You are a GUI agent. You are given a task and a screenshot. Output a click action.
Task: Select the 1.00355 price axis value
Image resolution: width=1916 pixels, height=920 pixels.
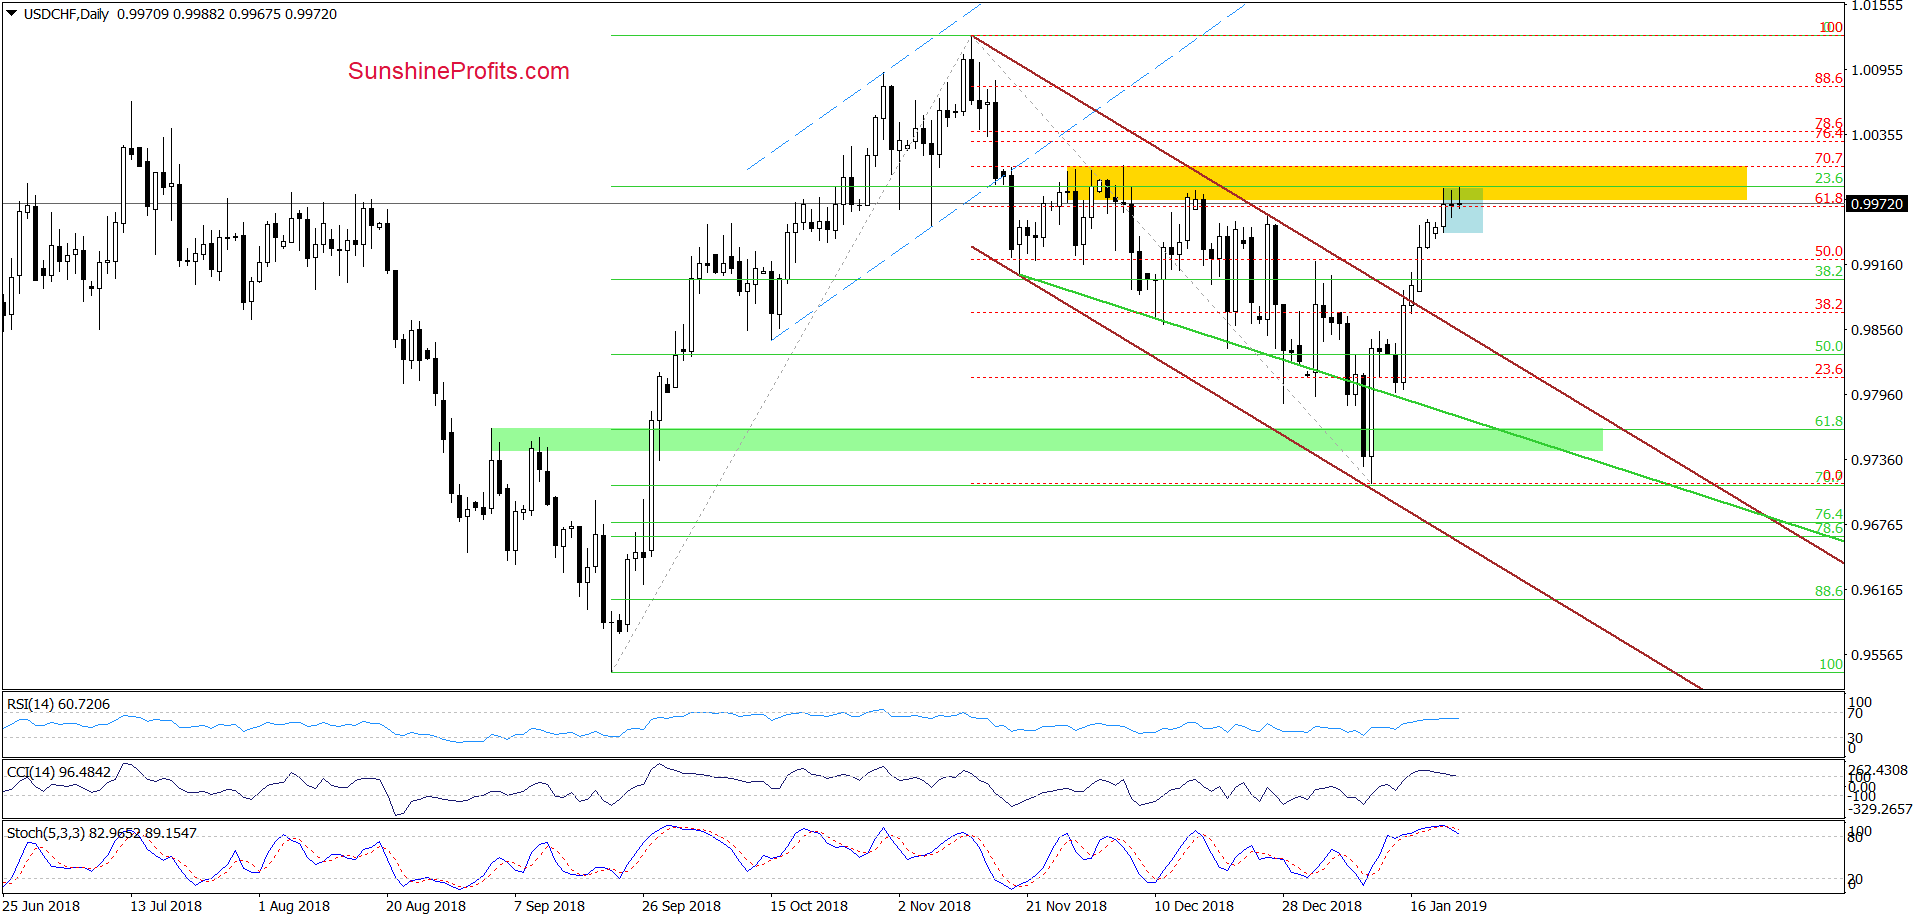pyautogui.click(x=1877, y=135)
